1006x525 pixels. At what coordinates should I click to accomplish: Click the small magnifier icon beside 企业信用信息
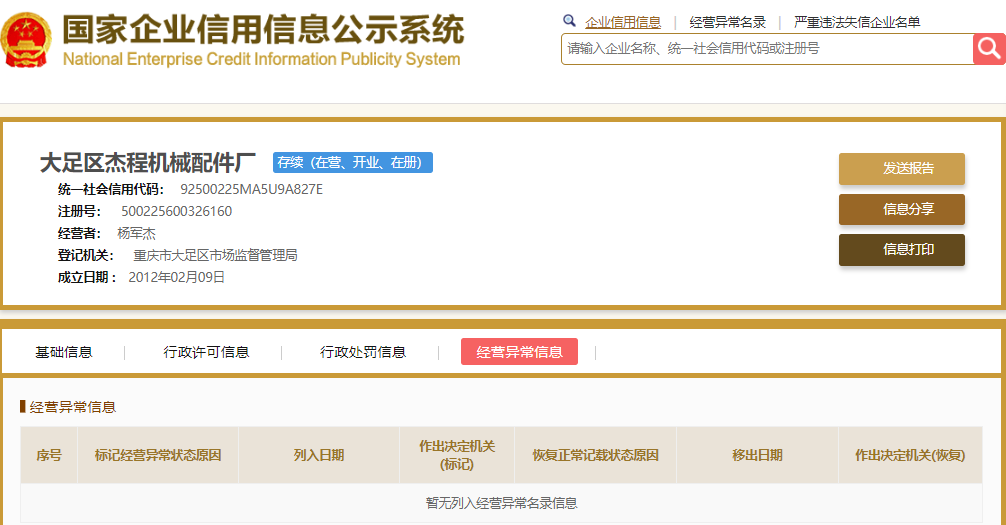click(569, 21)
